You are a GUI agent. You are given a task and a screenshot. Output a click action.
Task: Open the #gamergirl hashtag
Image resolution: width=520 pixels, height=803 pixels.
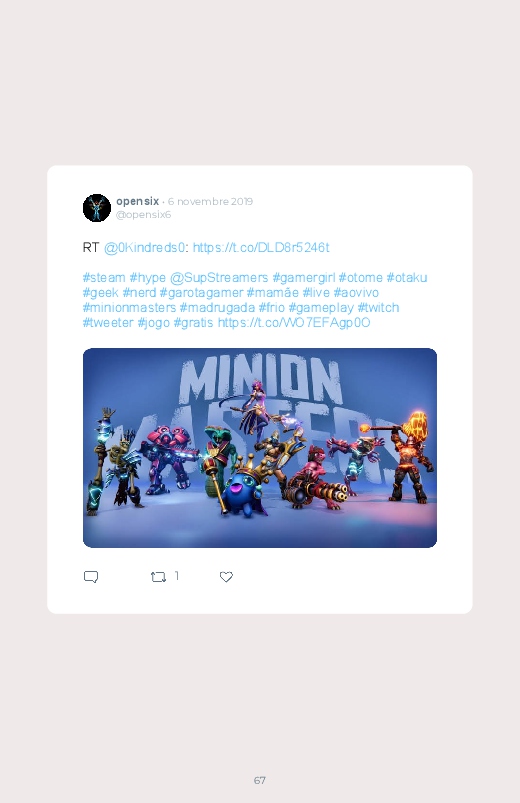(304, 278)
